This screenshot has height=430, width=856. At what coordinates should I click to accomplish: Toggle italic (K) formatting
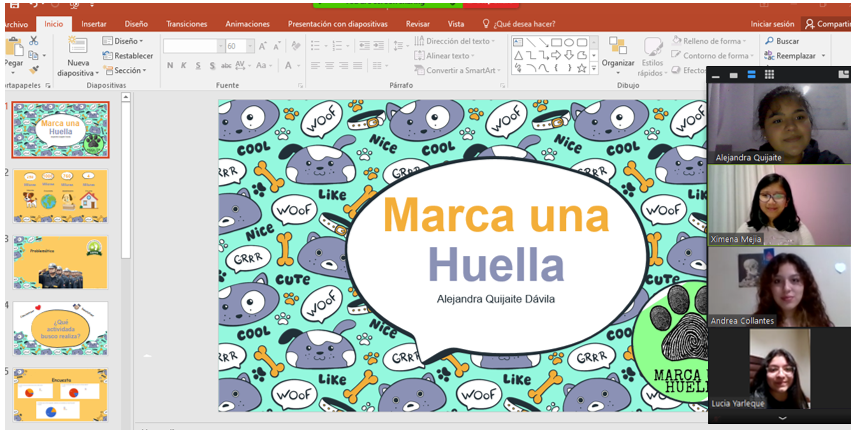click(x=184, y=66)
